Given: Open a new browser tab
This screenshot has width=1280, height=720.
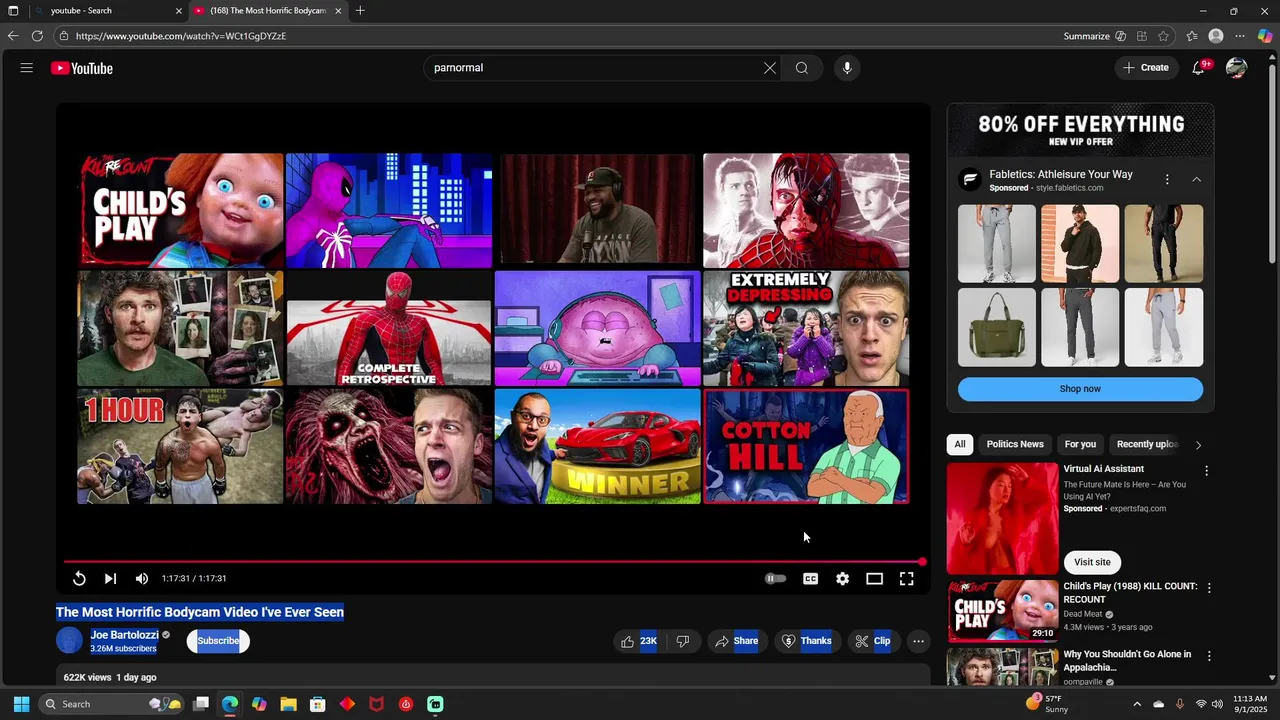Looking at the screenshot, I should pyautogui.click(x=360, y=11).
